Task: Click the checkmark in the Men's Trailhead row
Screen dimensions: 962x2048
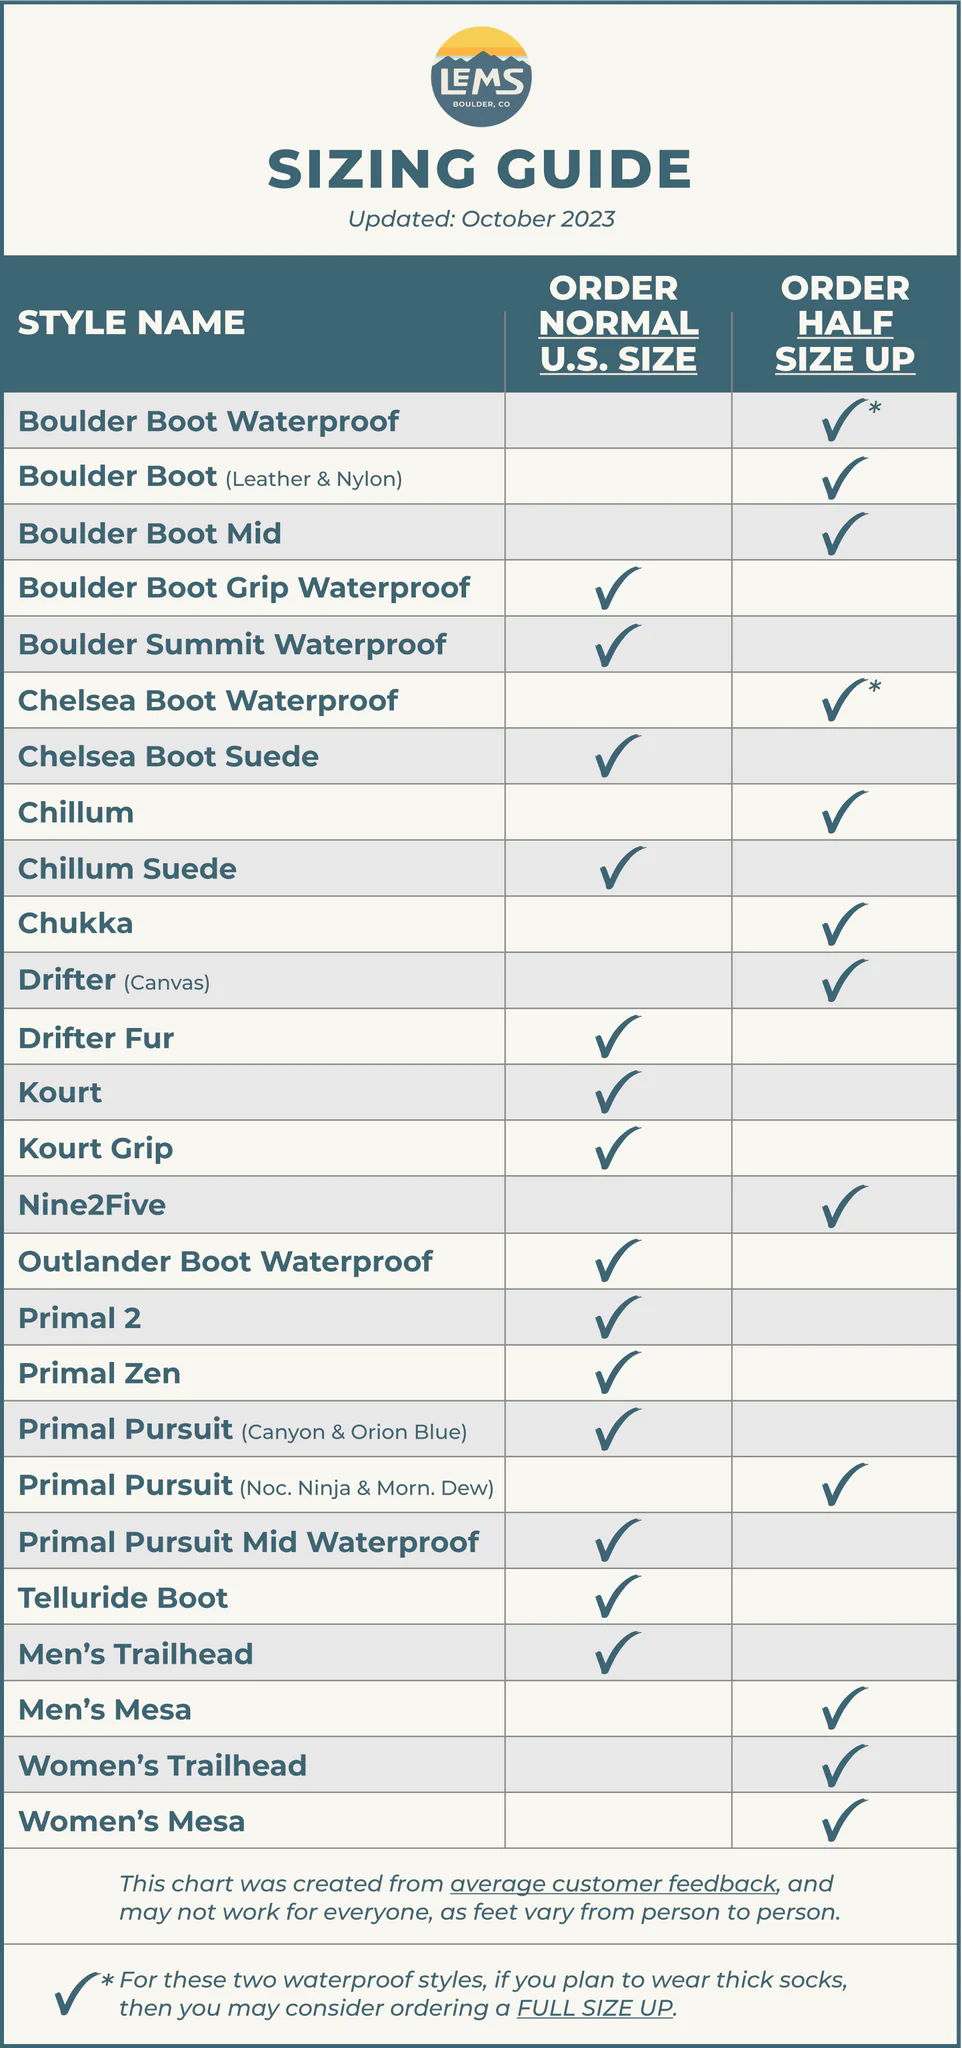Action: tap(617, 1653)
